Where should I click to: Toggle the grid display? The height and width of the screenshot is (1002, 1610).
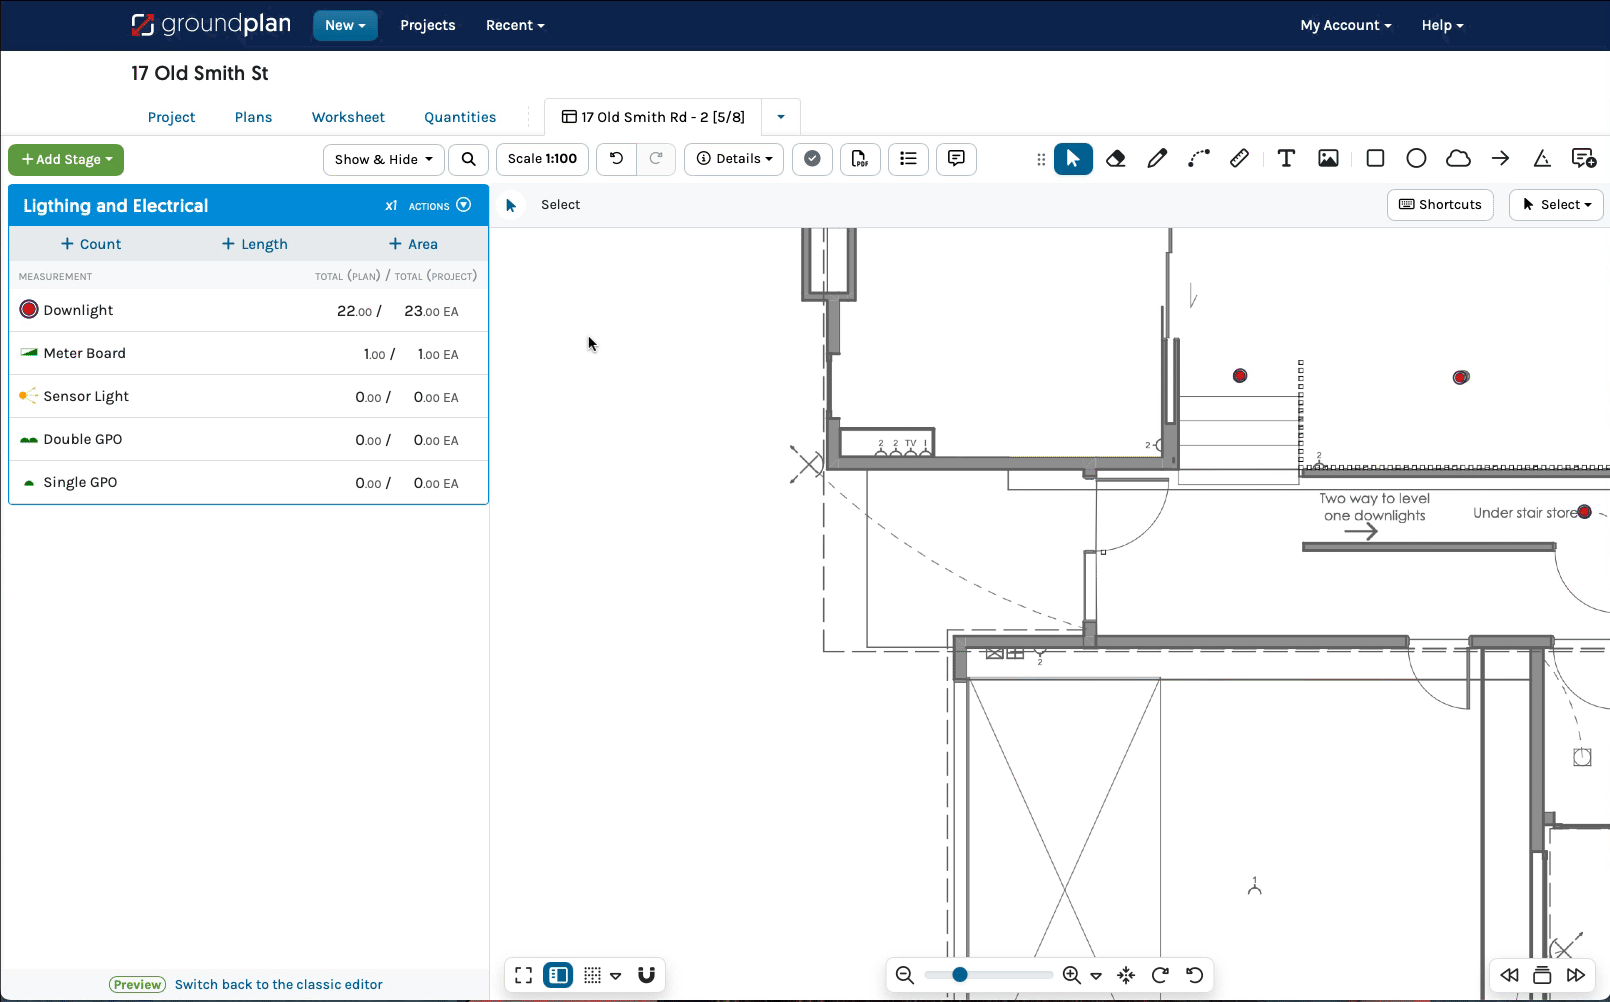point(592,975)
